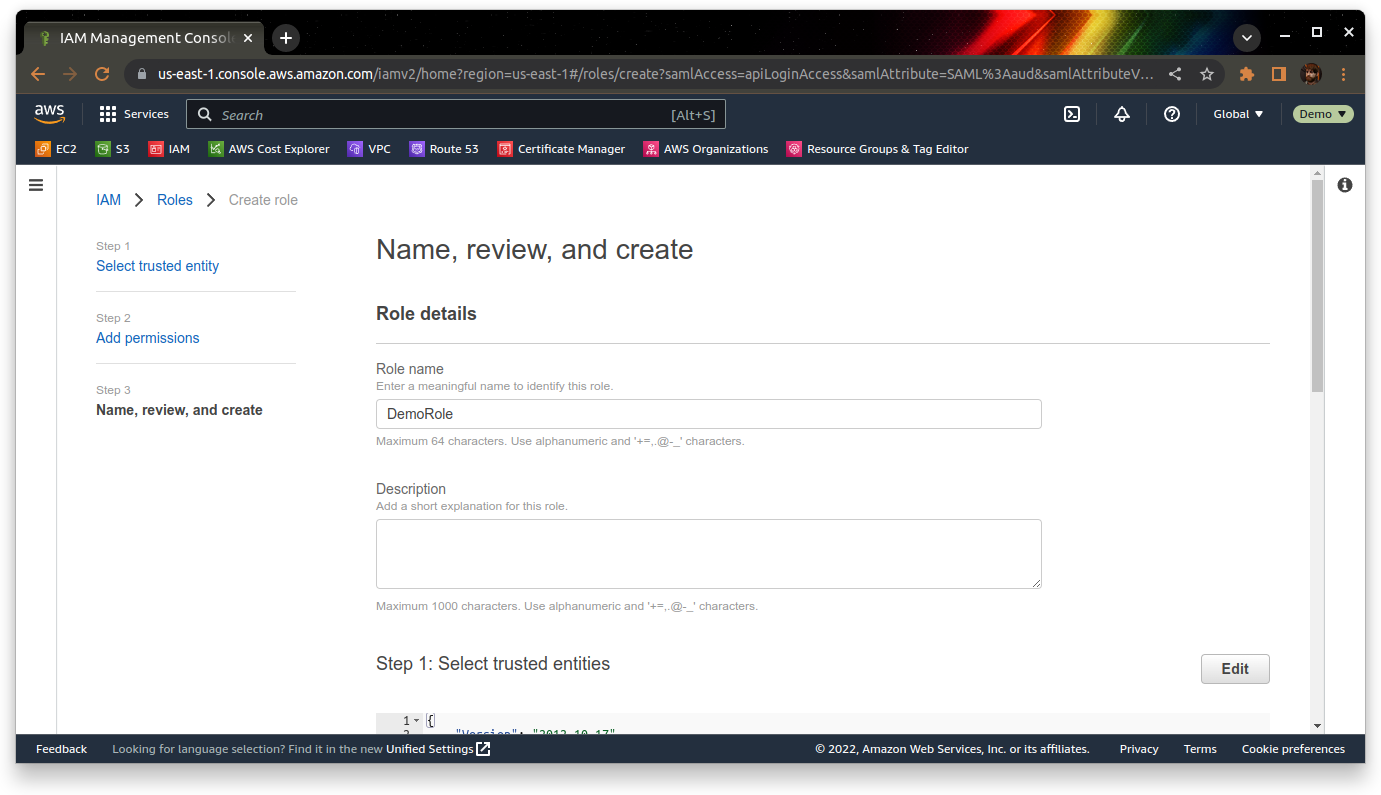The width and height of the screenshot is (1381, 795).
Task: Toggle the browser side panel icon
Action: tap(1278, 74)
